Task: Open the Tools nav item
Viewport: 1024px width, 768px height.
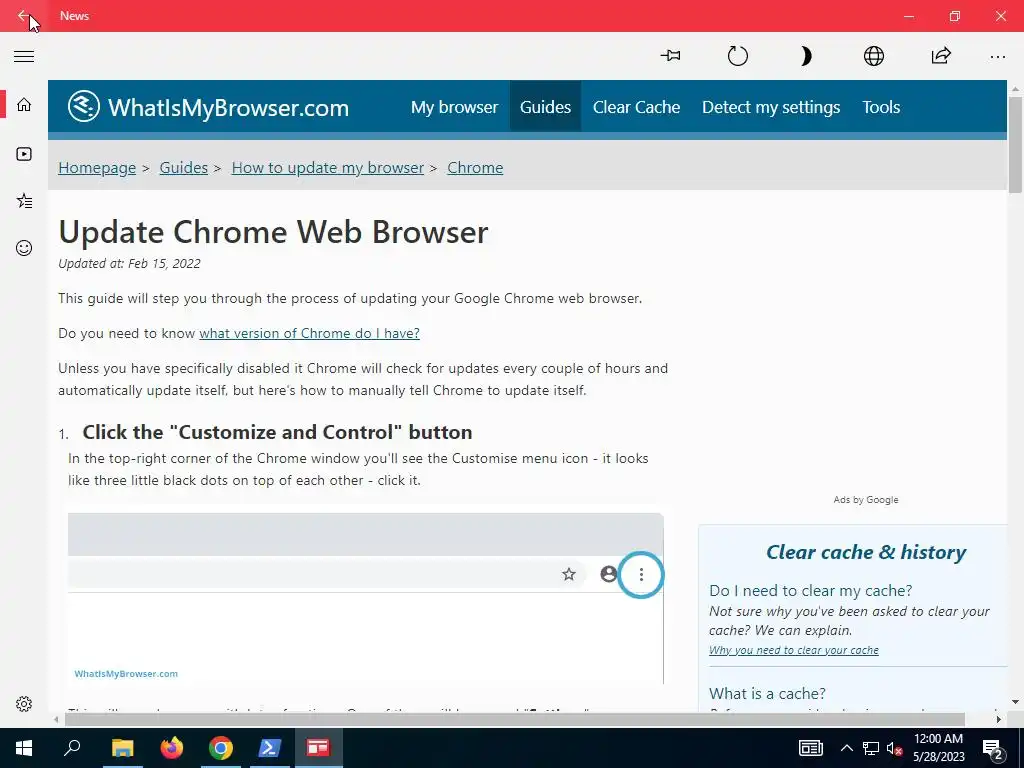Action: tap(881, 107)
